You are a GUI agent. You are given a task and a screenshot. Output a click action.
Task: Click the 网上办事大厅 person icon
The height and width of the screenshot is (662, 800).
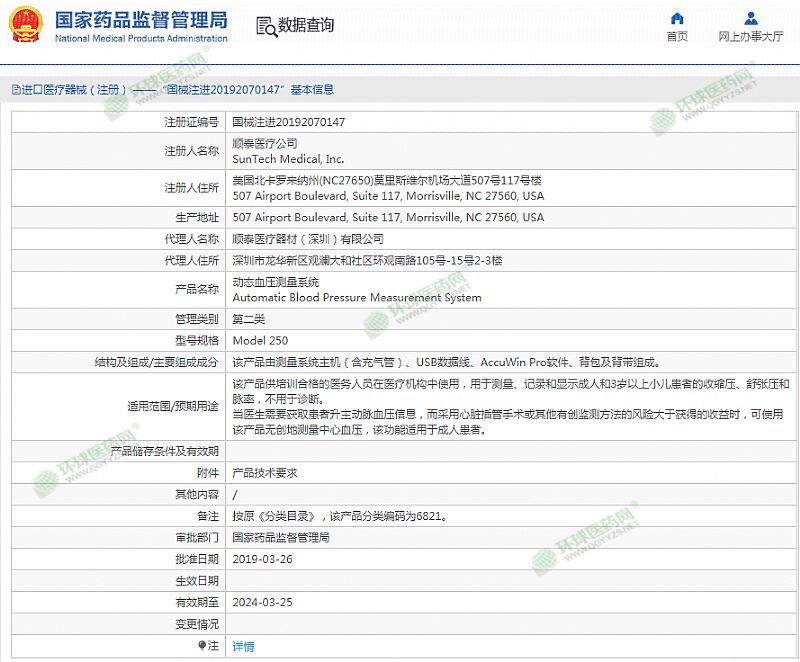(x=751, y=19)
